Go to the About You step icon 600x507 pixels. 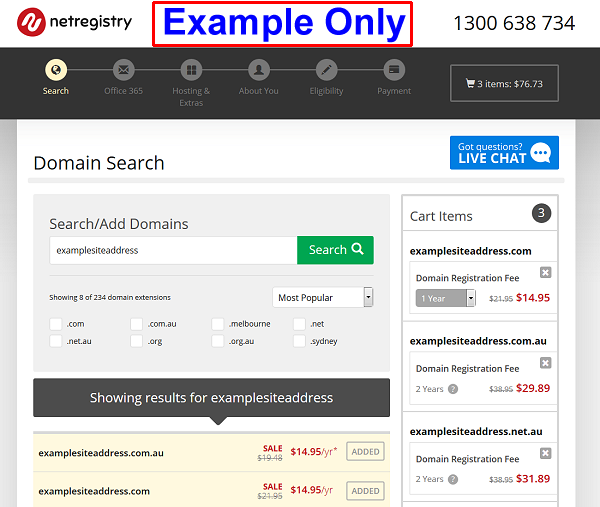pos(259,70)
